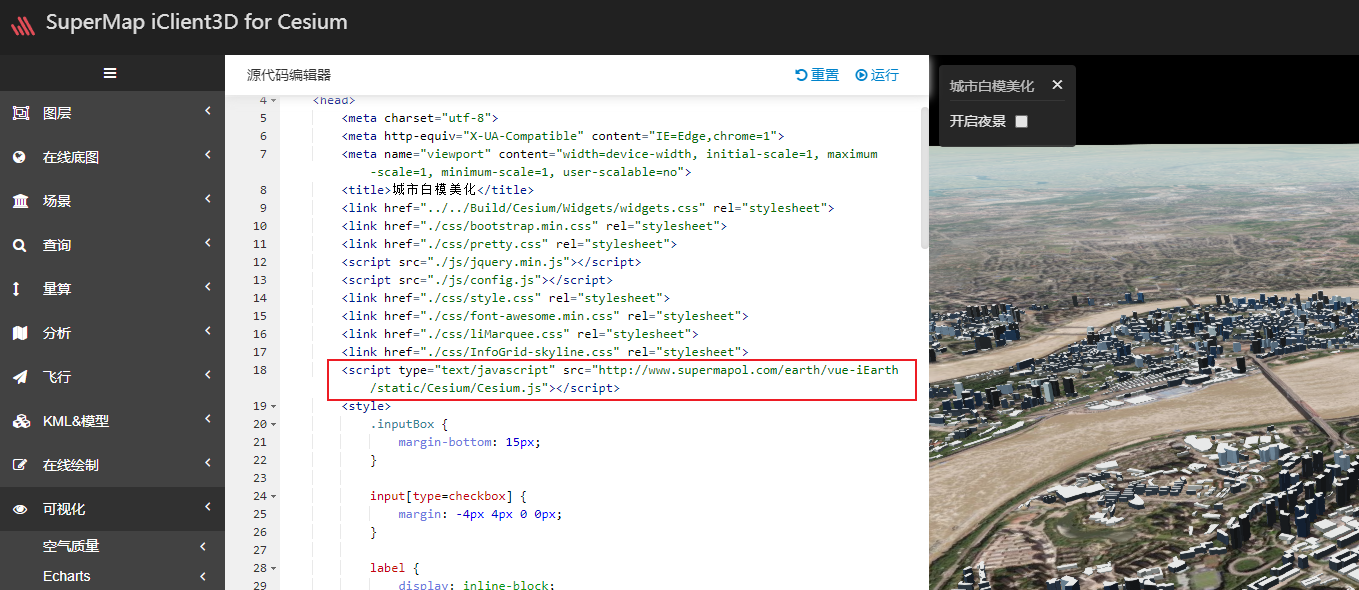Viewport: 1359px width, 590px height.
Task: Fold the input checkbox rule at line 24
Action: [x=273, y=496]
